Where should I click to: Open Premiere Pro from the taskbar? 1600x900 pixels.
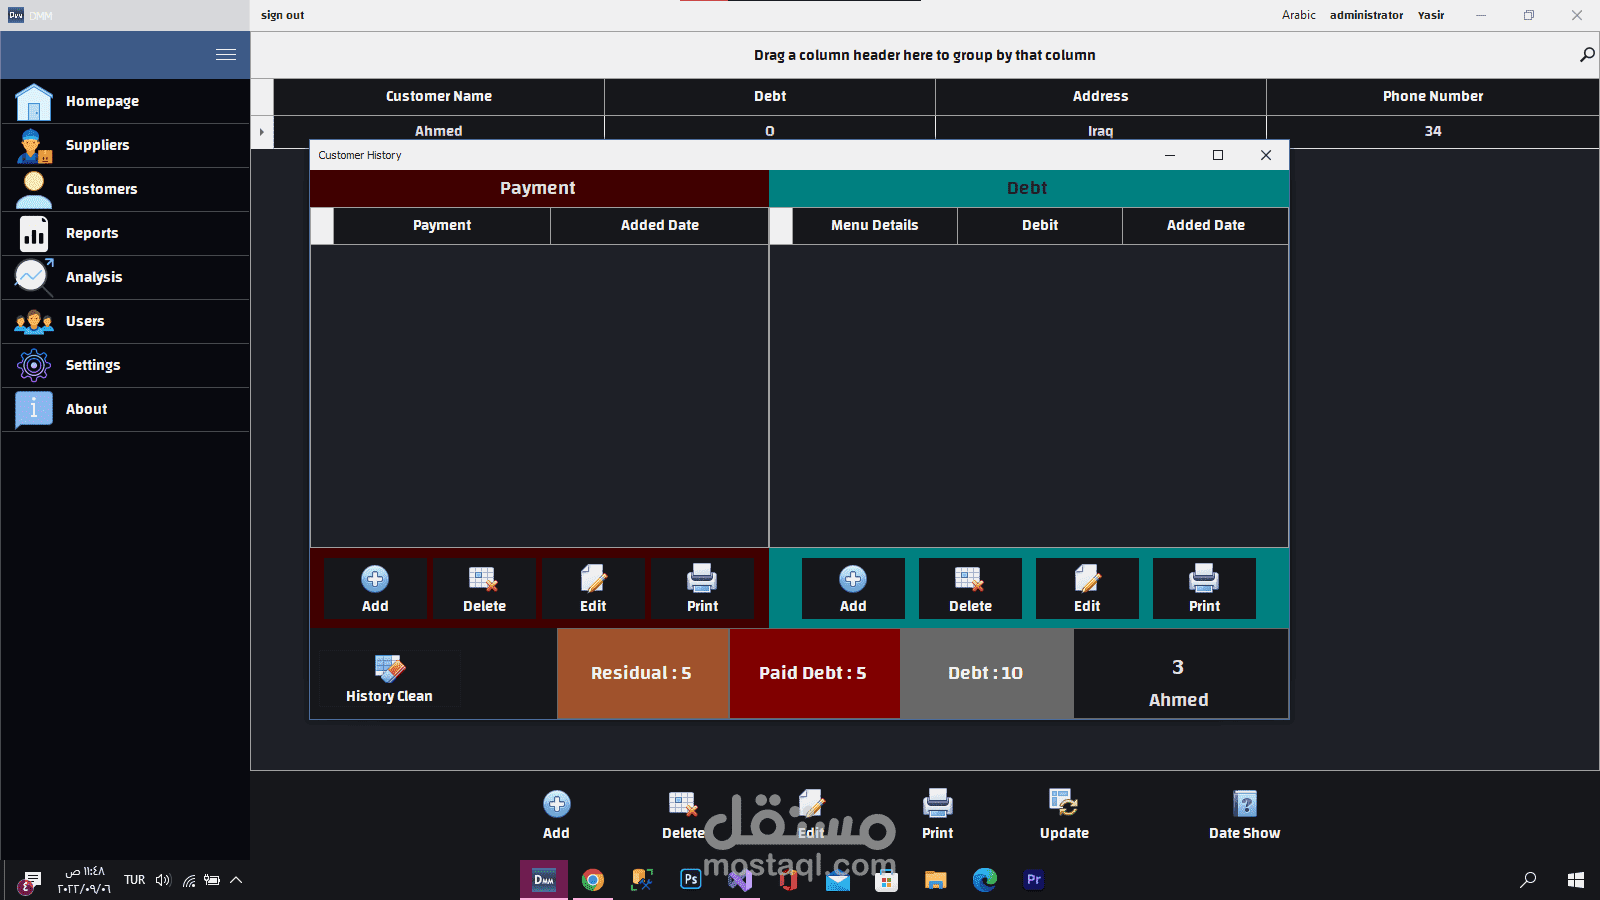coord(1034,880)
